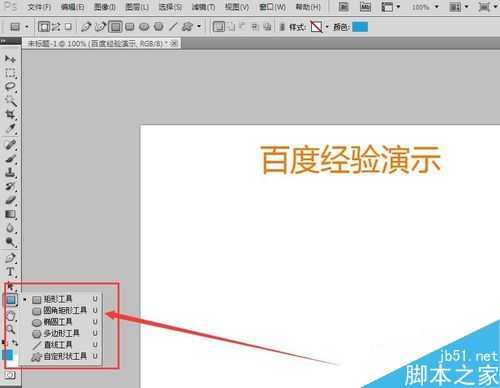Select the History Brush tool
The height and width of the screenshot is (388, 500).
[x=10, y=186]
